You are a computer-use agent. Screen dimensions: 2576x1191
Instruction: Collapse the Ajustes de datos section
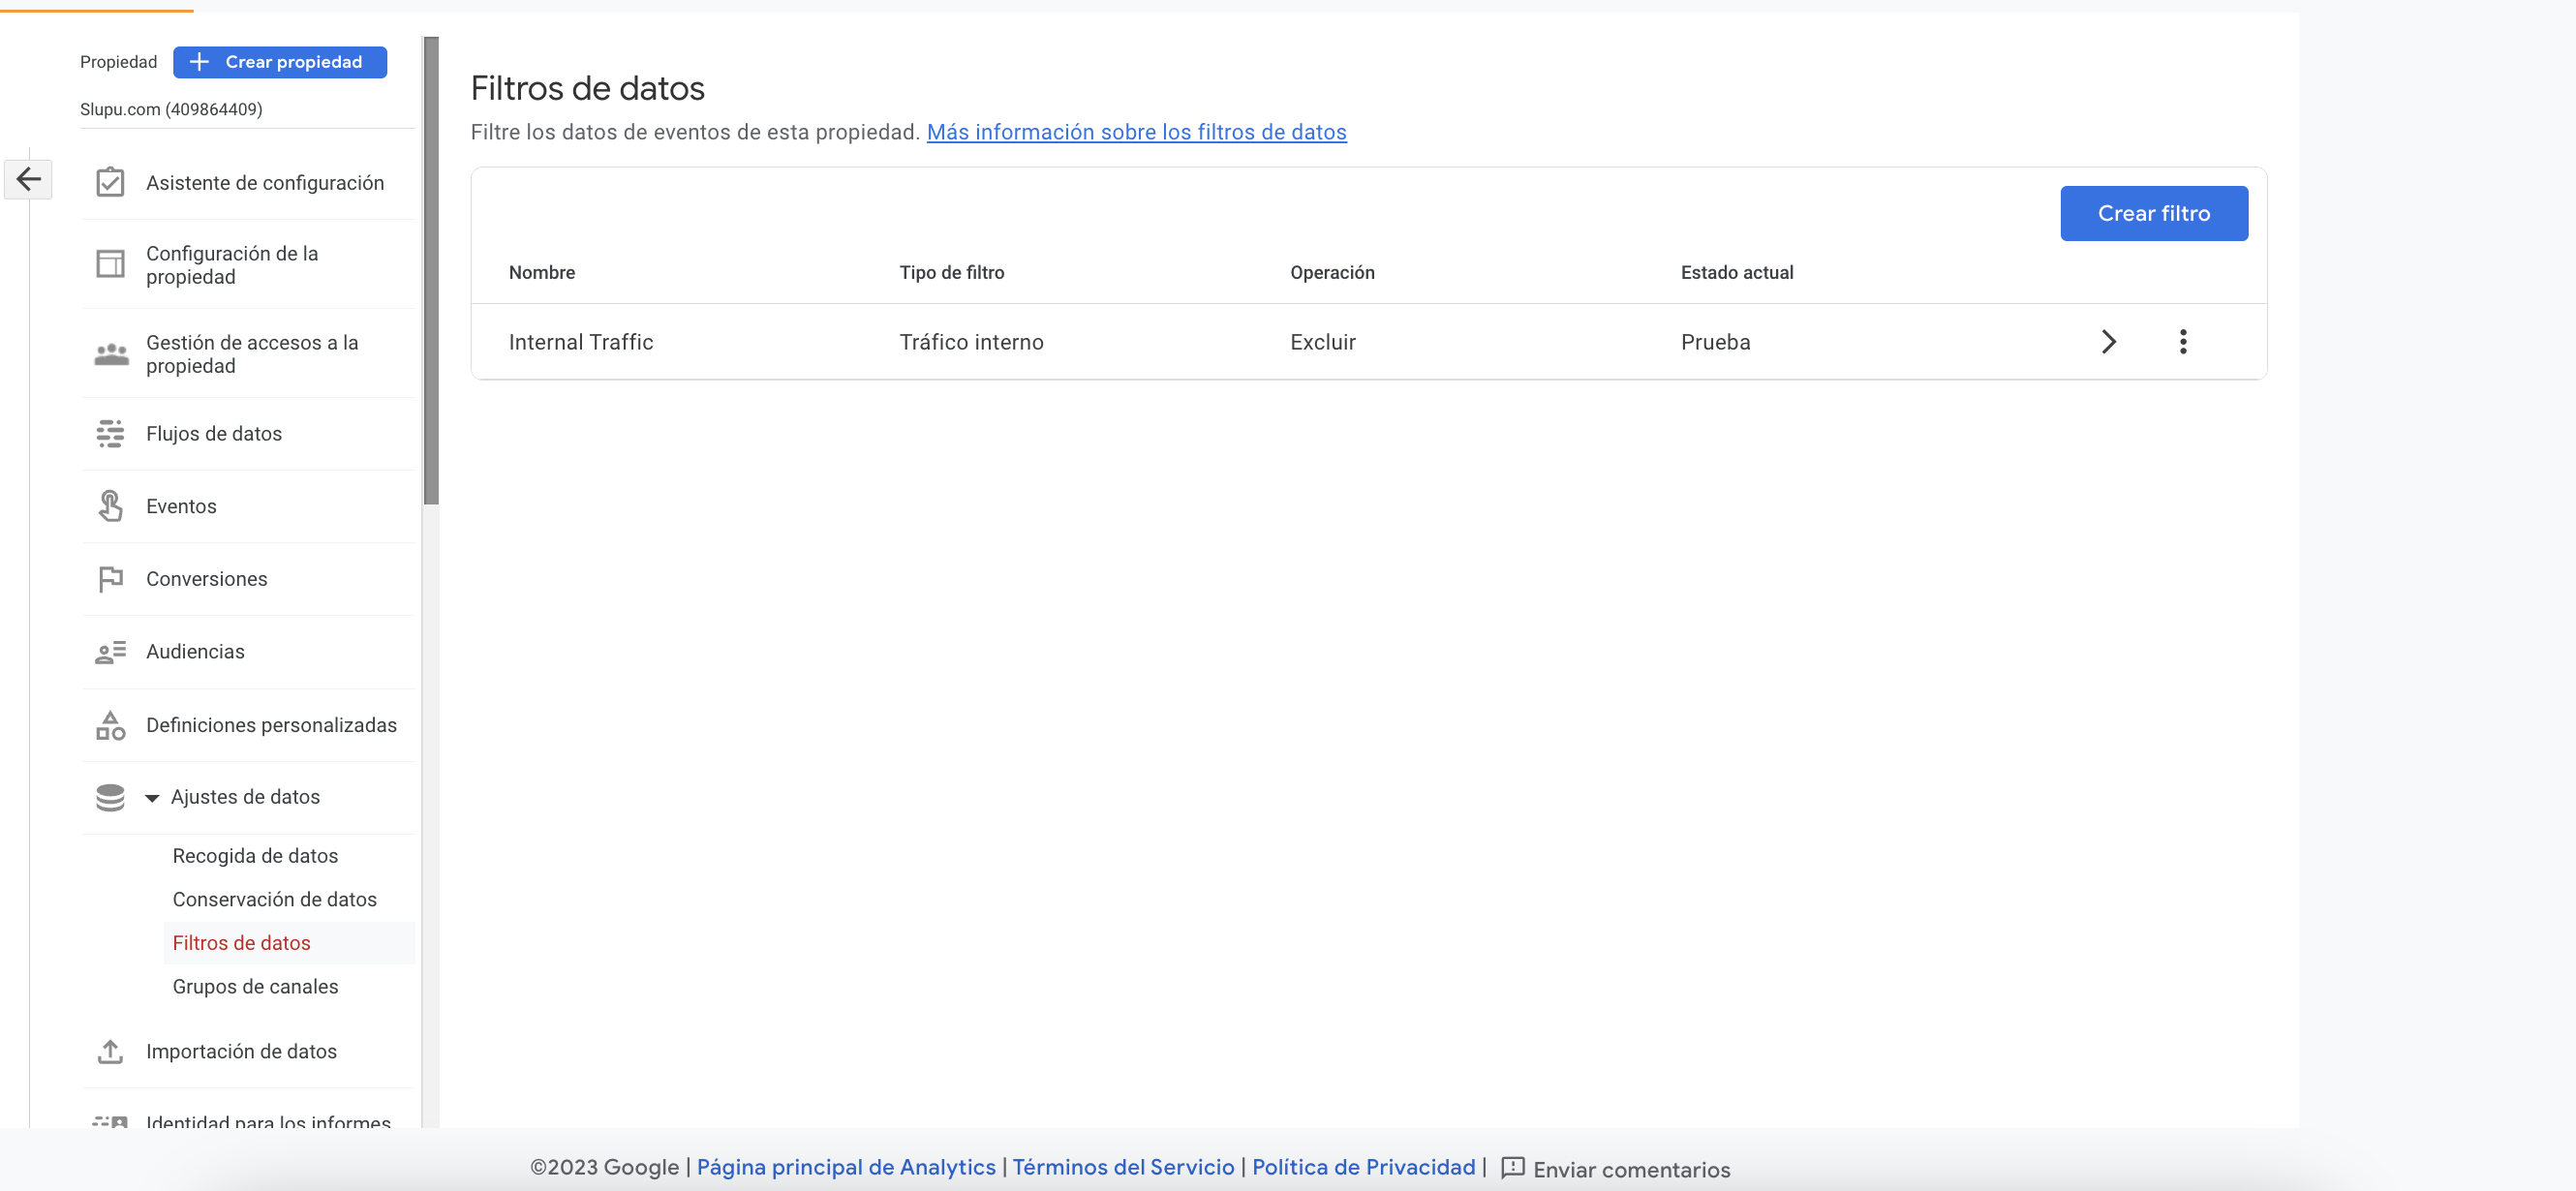(152, 798)
